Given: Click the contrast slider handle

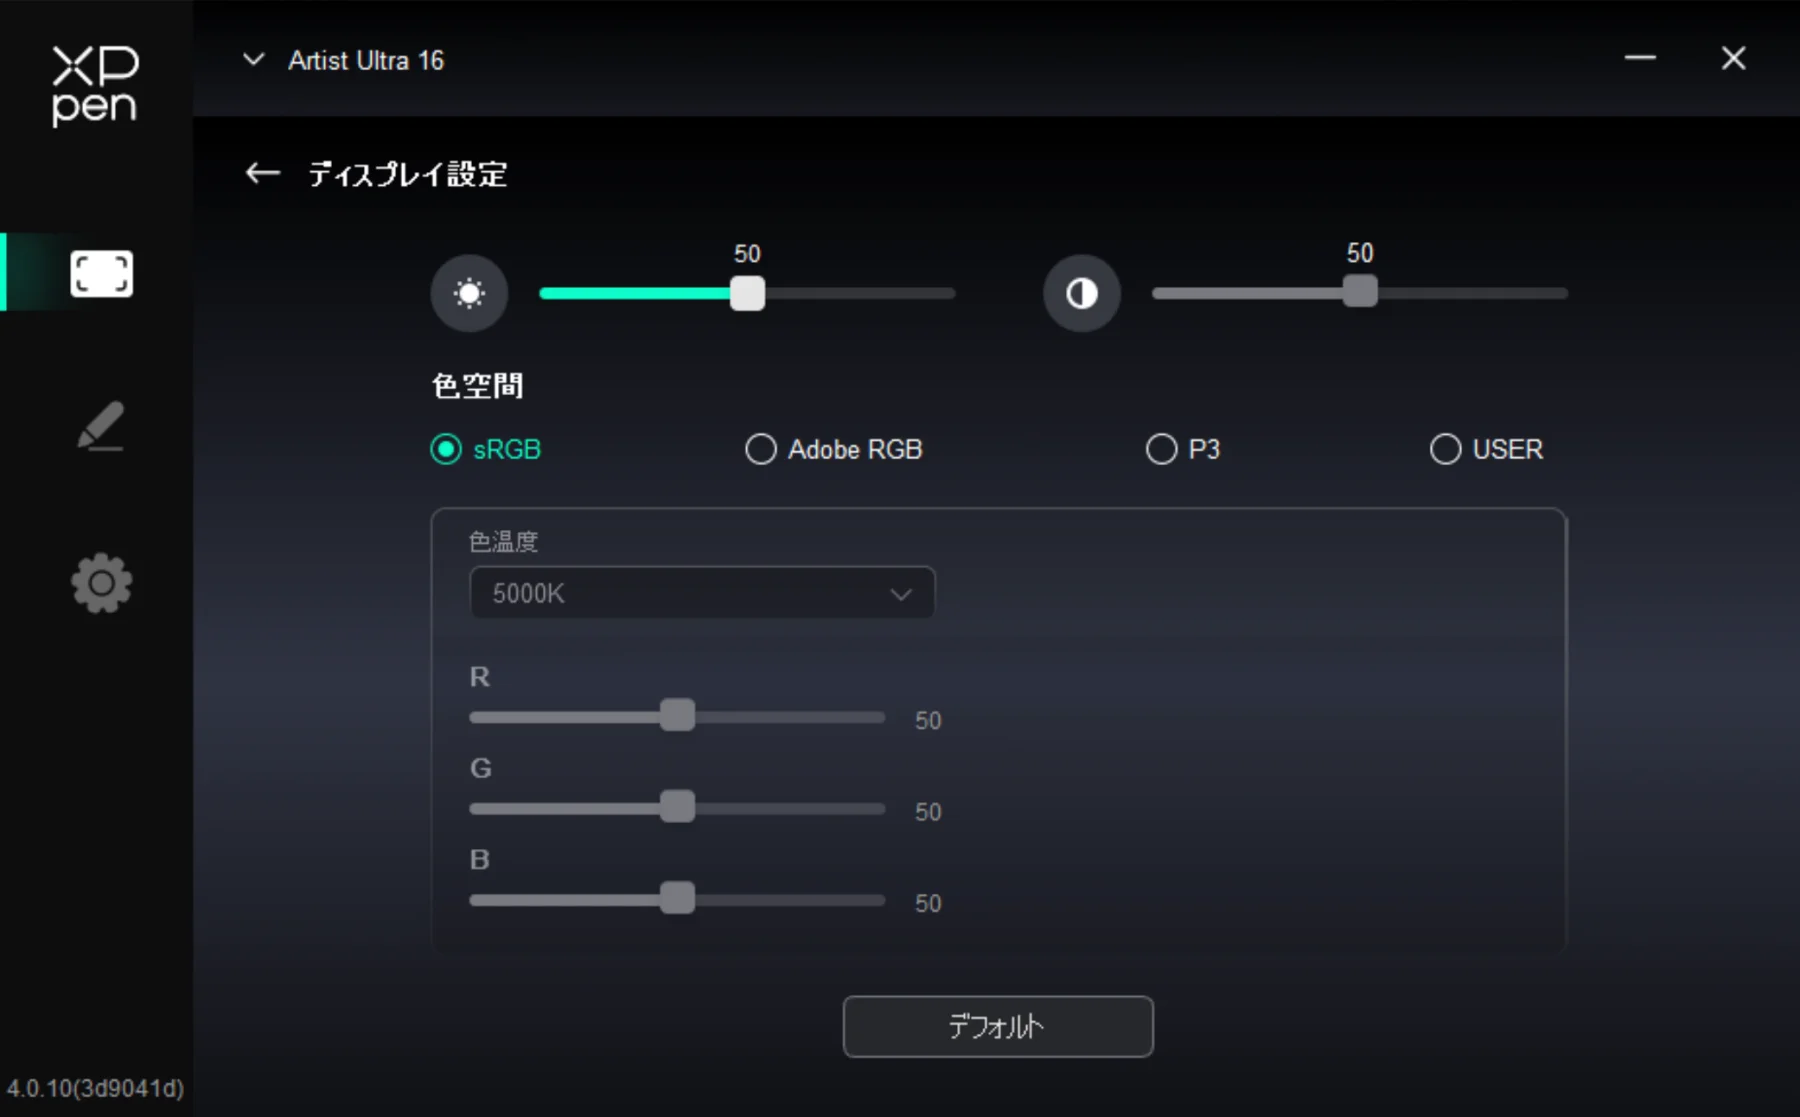Looking at the screenshot, I should pos(1360,292).
